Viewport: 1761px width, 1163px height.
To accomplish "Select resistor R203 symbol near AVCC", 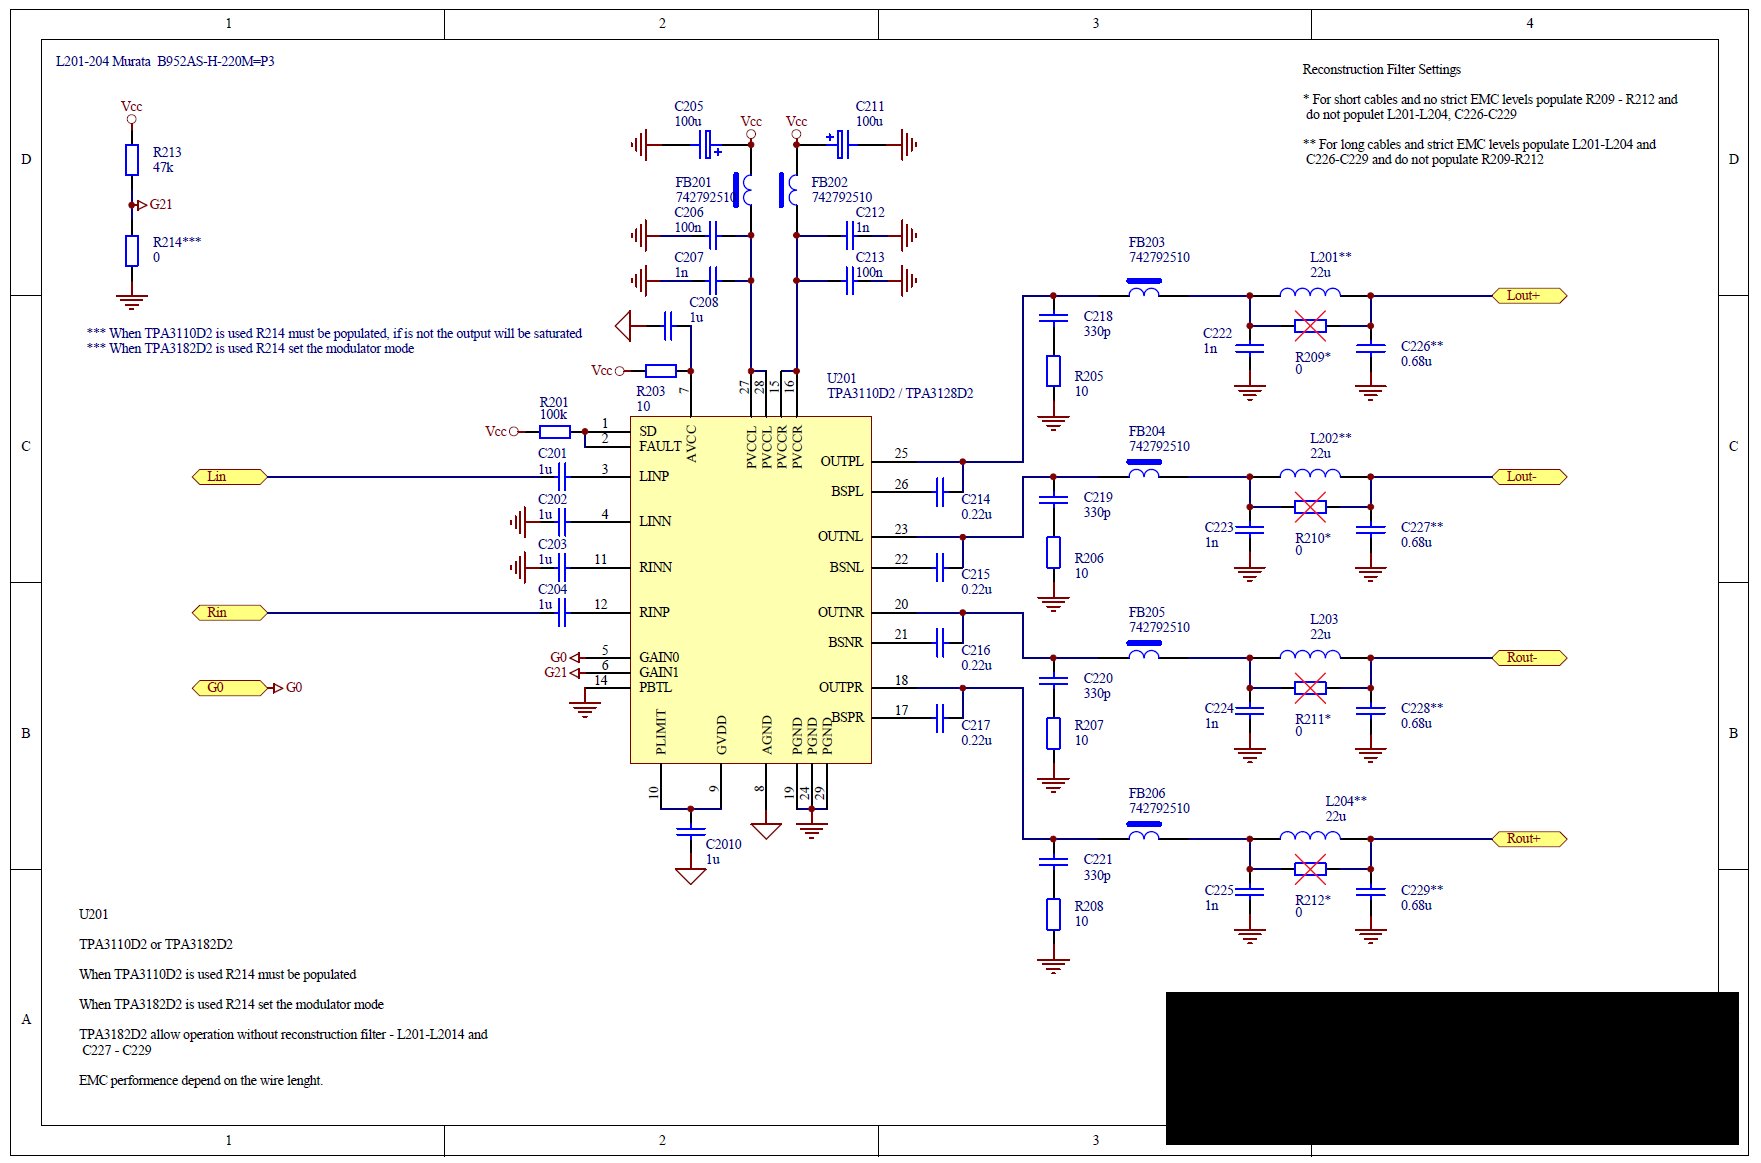I will [661, 371].
